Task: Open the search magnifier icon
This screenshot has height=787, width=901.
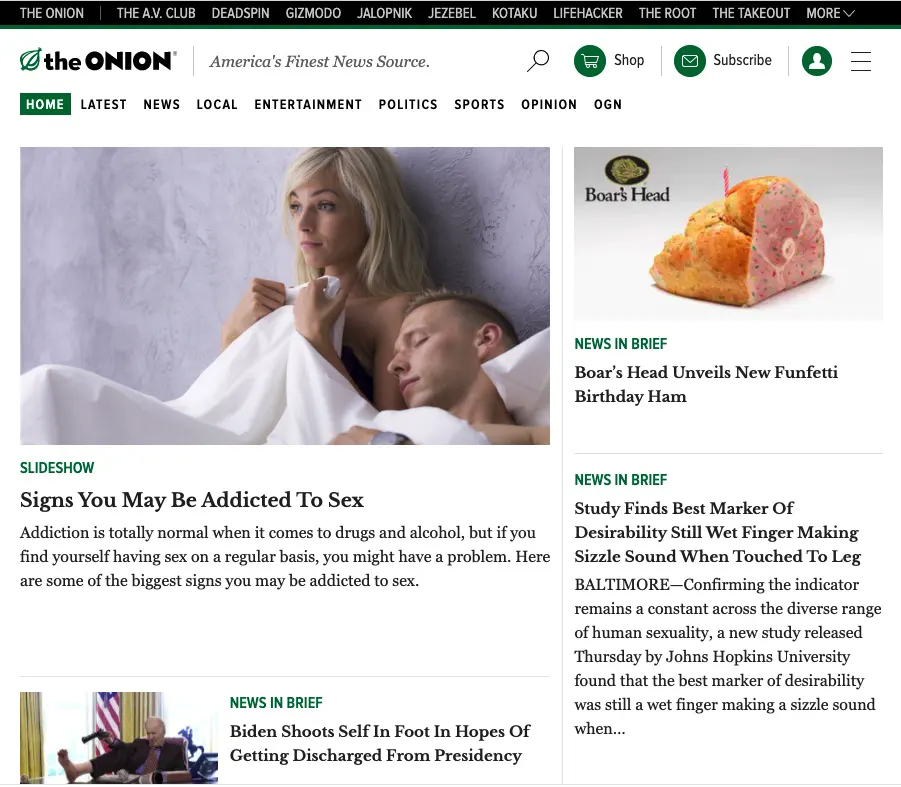Action: (x=538, y=60)
